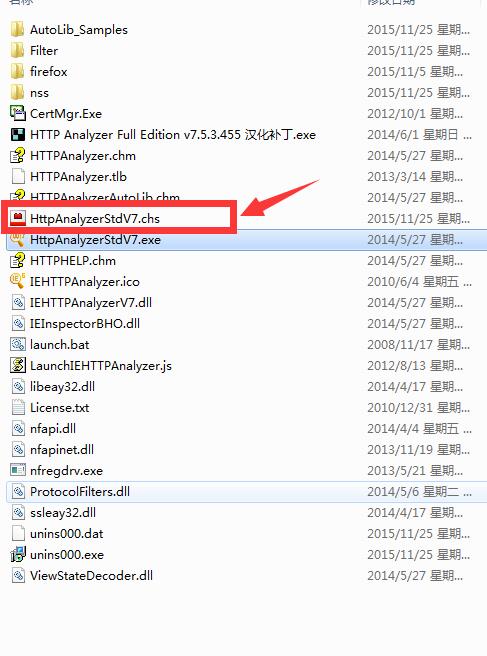
Task: Select the unins000.exe file name
Action: point(67,555)
